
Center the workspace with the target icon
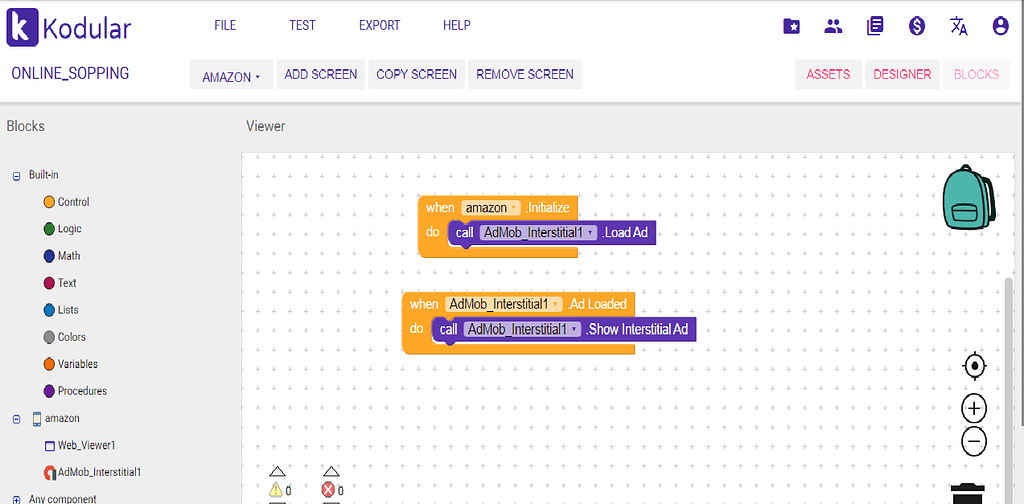(x=974, y=366)
